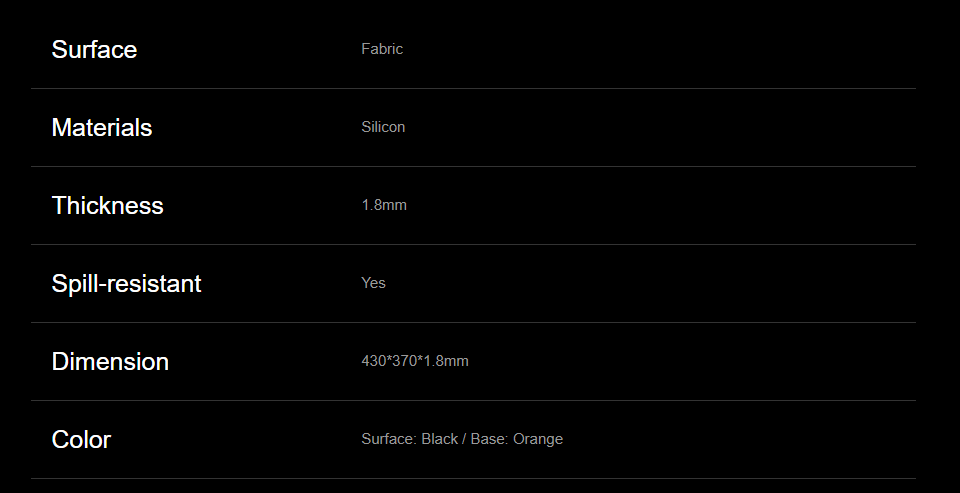
Task: Click the divider line below Color row
Action: tap(473, 478)
